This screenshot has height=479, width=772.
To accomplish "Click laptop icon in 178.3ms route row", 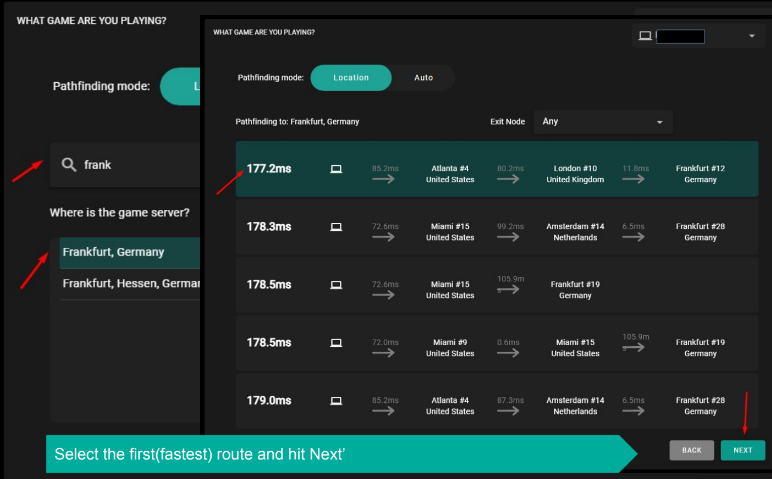I will (336, 227).
